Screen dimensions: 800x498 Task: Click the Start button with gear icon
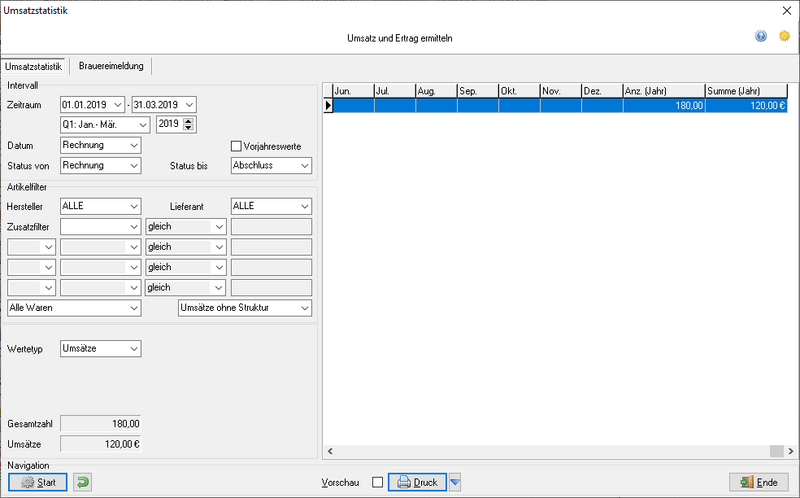coord(38,482)
